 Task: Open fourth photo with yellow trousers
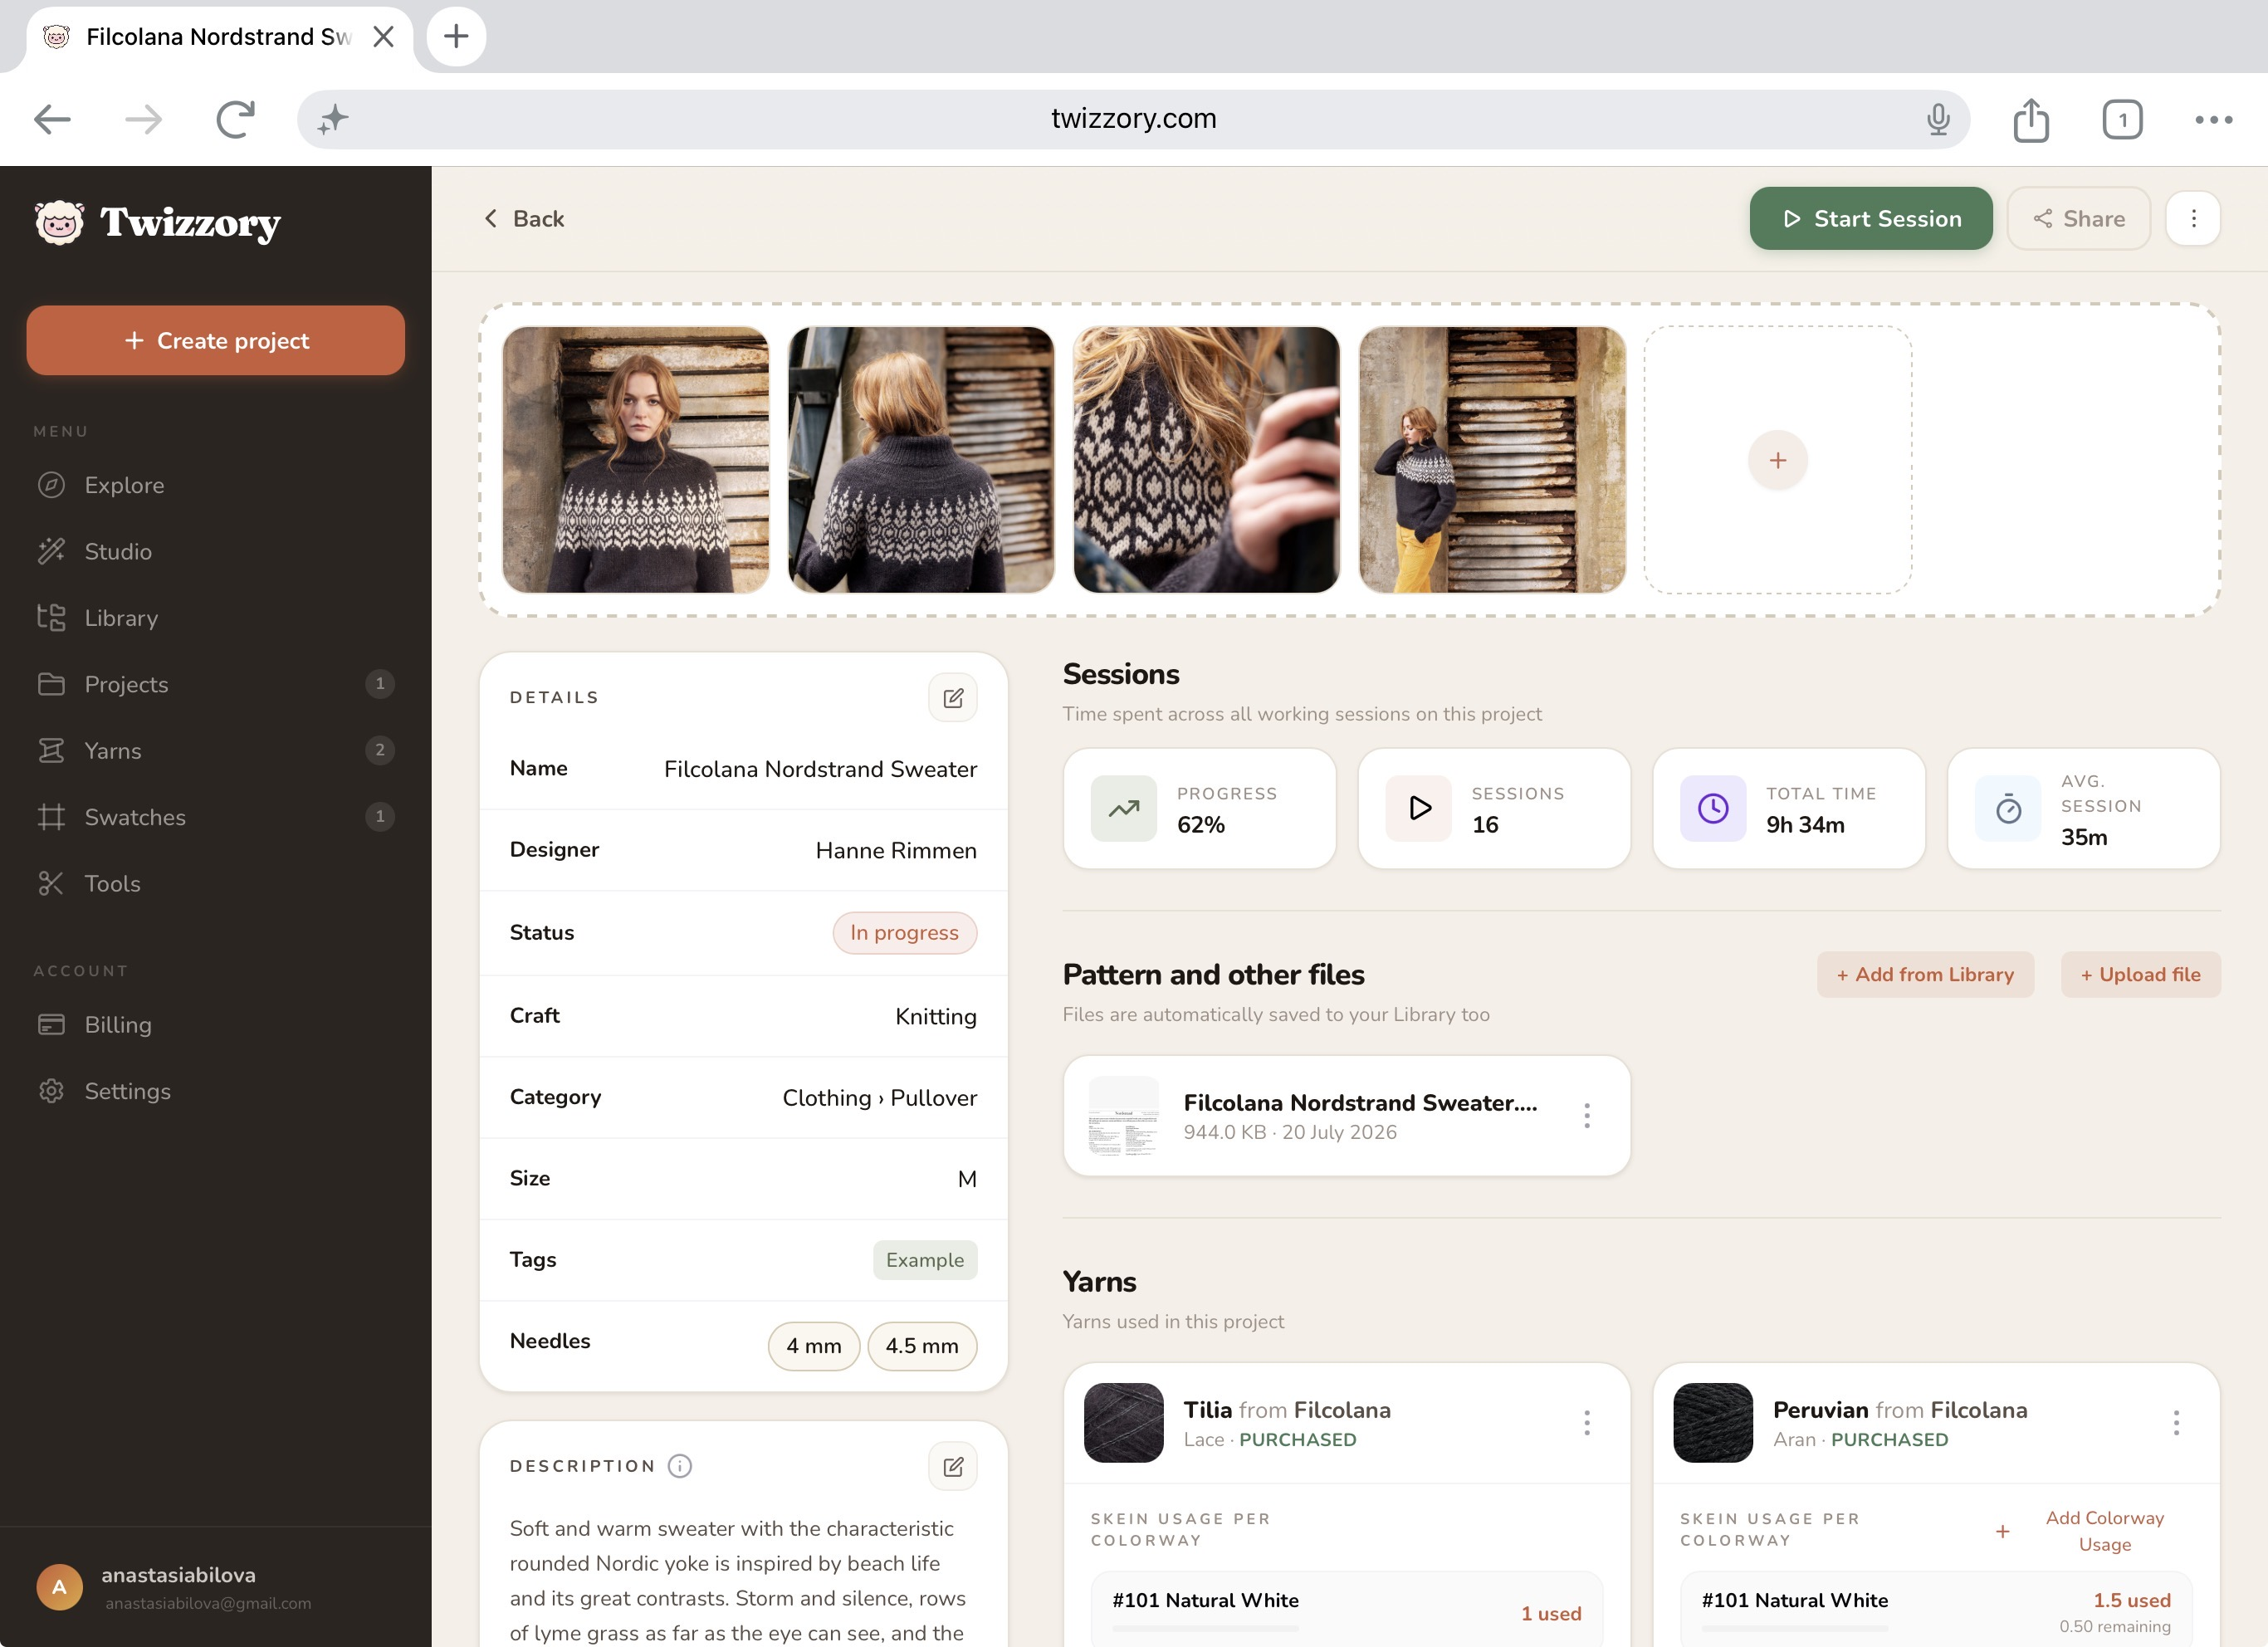coord(1492,460)
